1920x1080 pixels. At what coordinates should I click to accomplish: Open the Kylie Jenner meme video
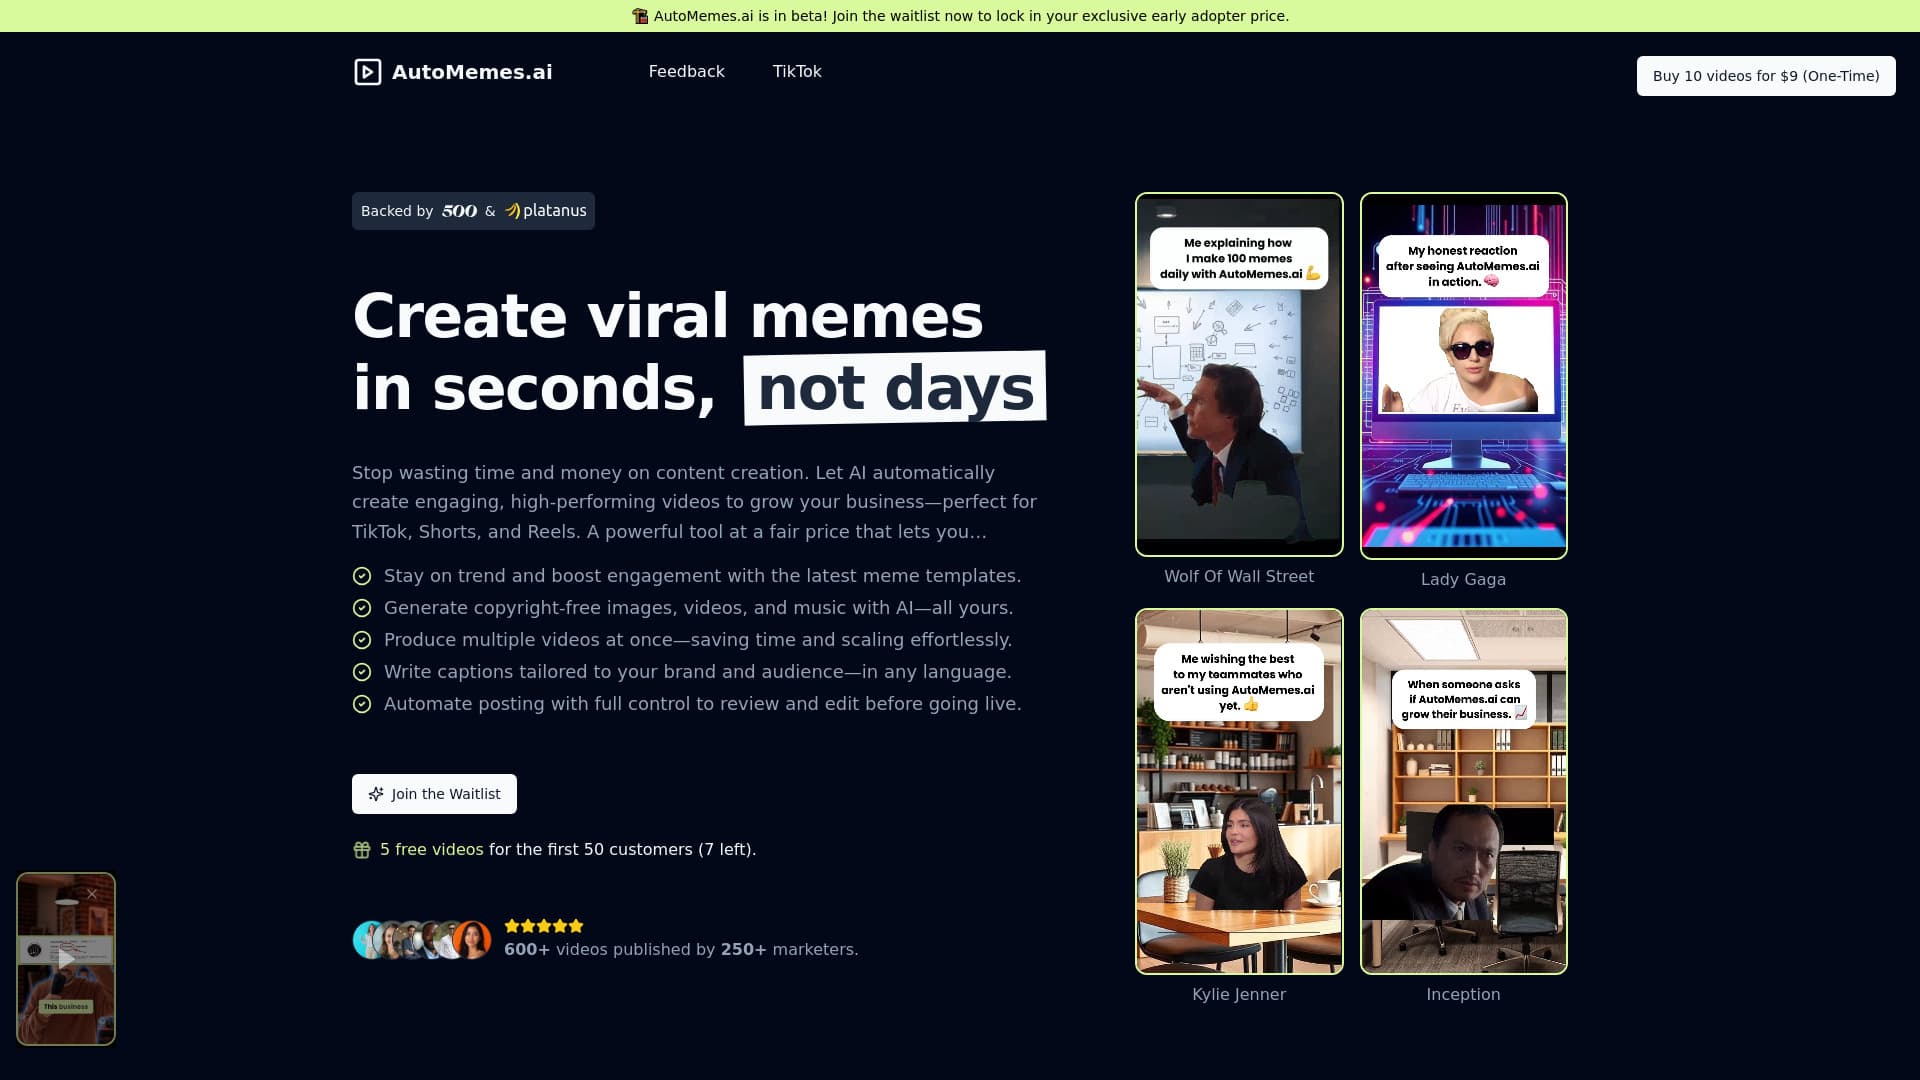tap(1238, 790)
